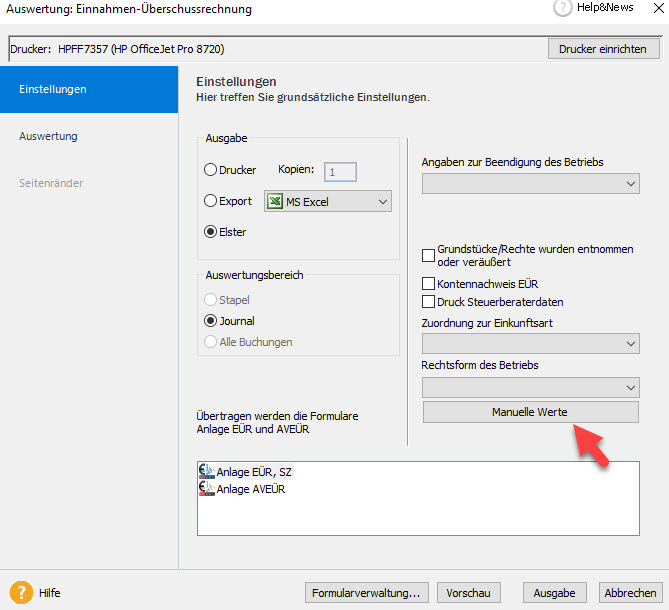Switch to the Seitenränder sidebar tab

(89, 183)
